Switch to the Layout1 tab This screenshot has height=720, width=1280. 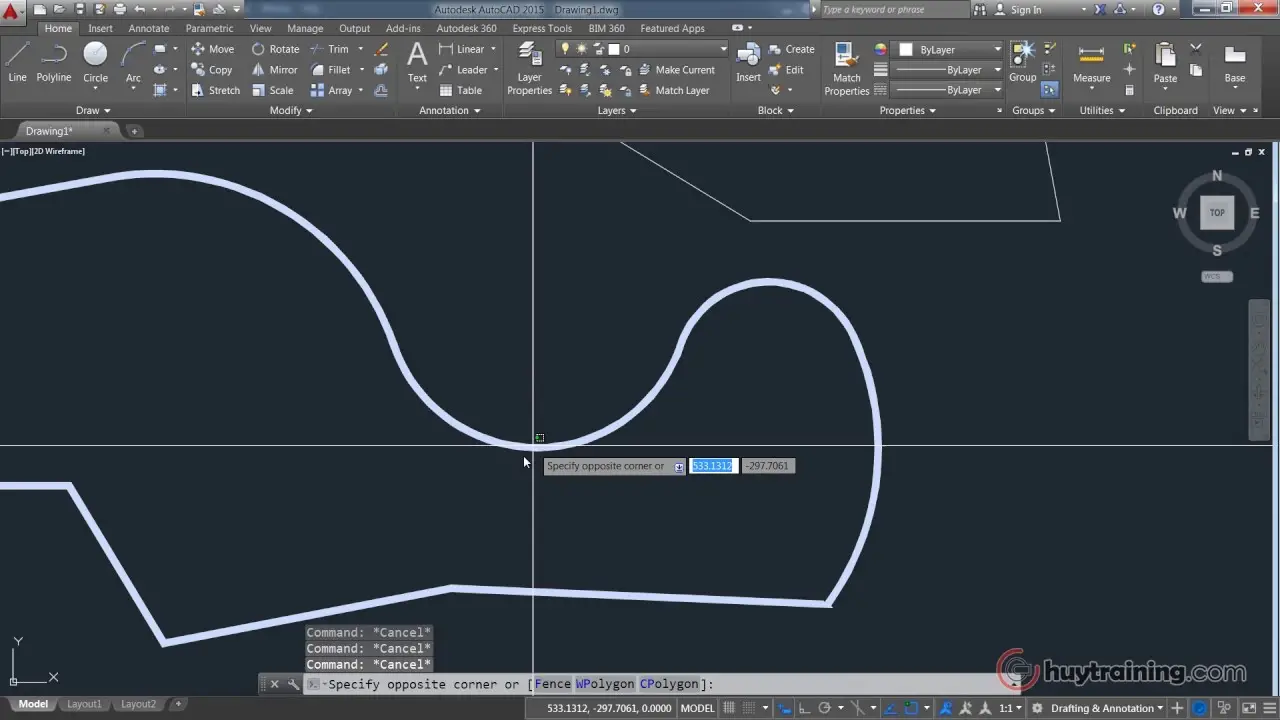coord(84,704)
